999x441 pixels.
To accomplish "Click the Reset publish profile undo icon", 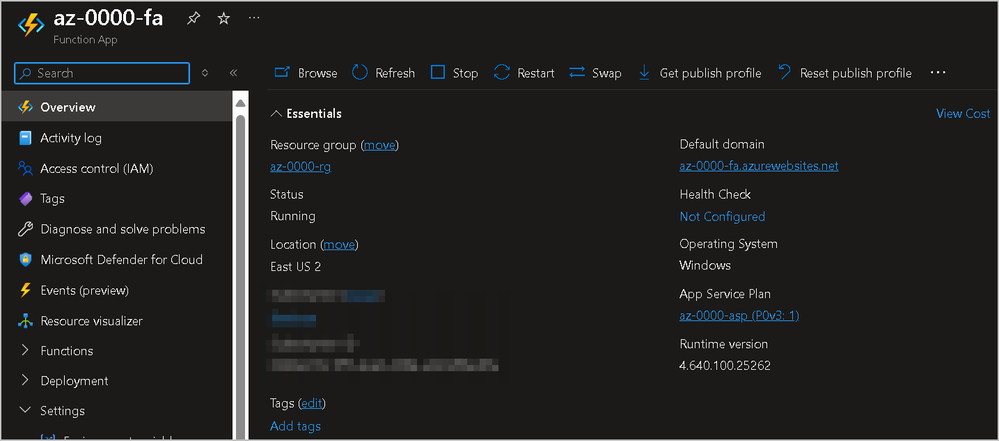I will [784, 73].
